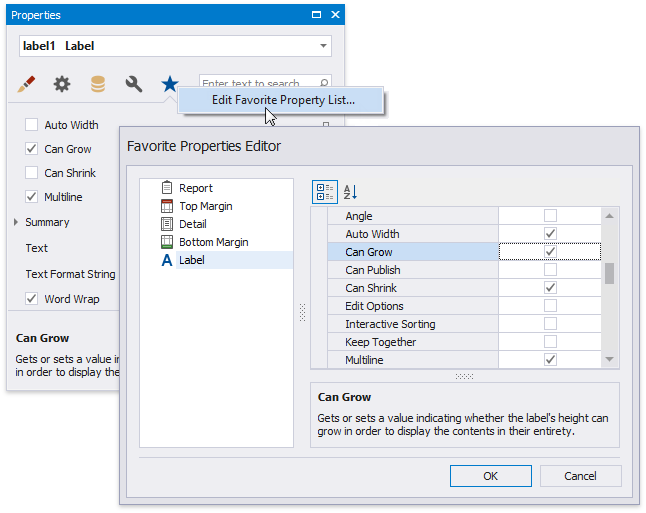646x513 pixels.
Task: Open the label1 Label component dropdown
Action: pyautogui.click(x=323, y=46)
